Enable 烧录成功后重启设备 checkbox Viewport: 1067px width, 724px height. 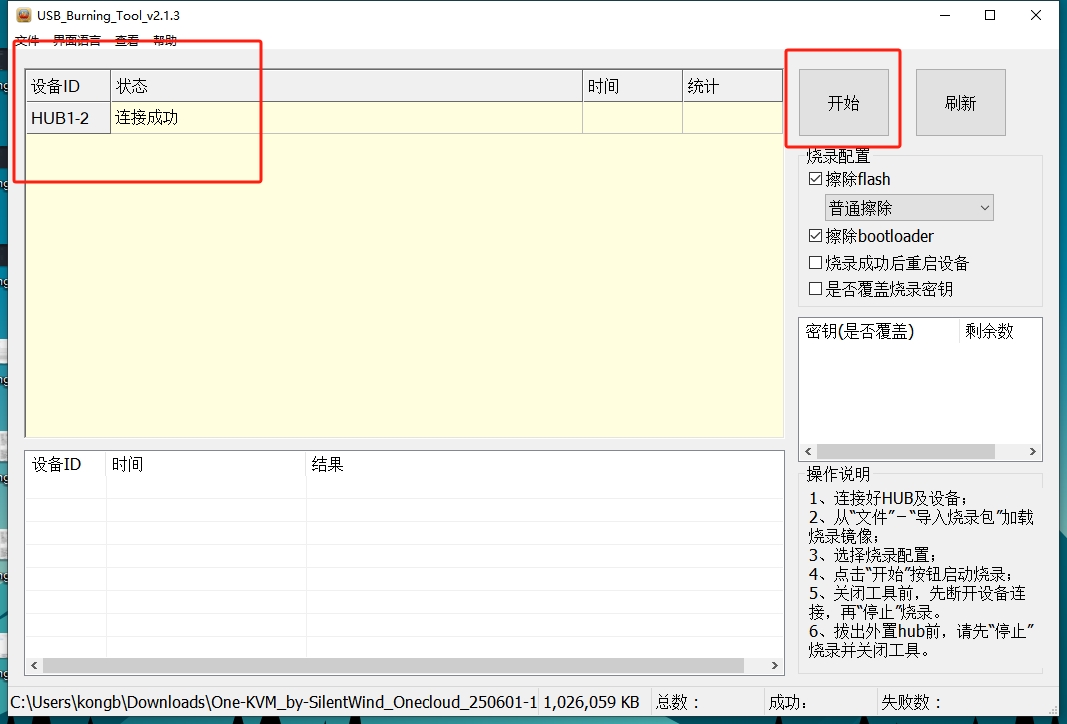(x=815, y=263)
